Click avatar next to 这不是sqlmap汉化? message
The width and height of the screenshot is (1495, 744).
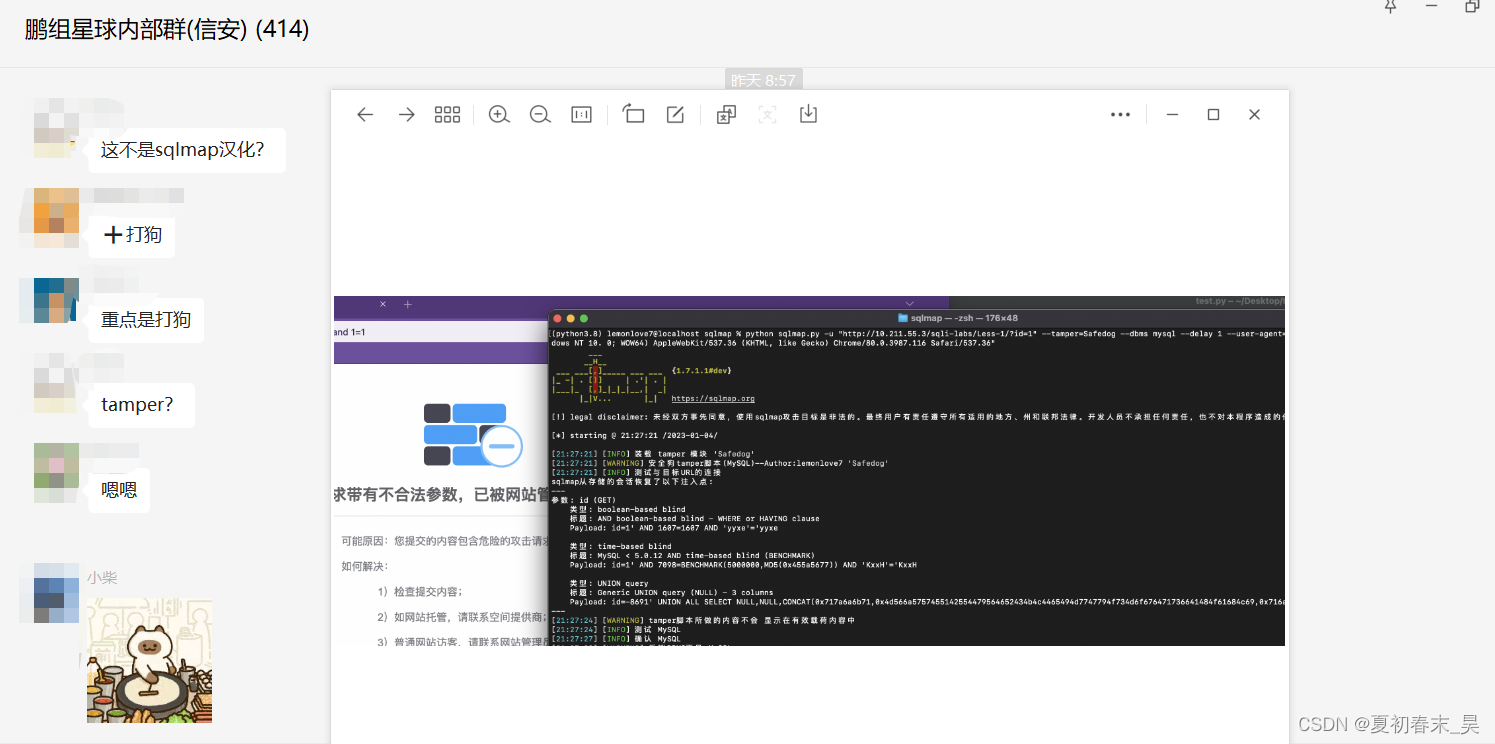tap(56, 128)
